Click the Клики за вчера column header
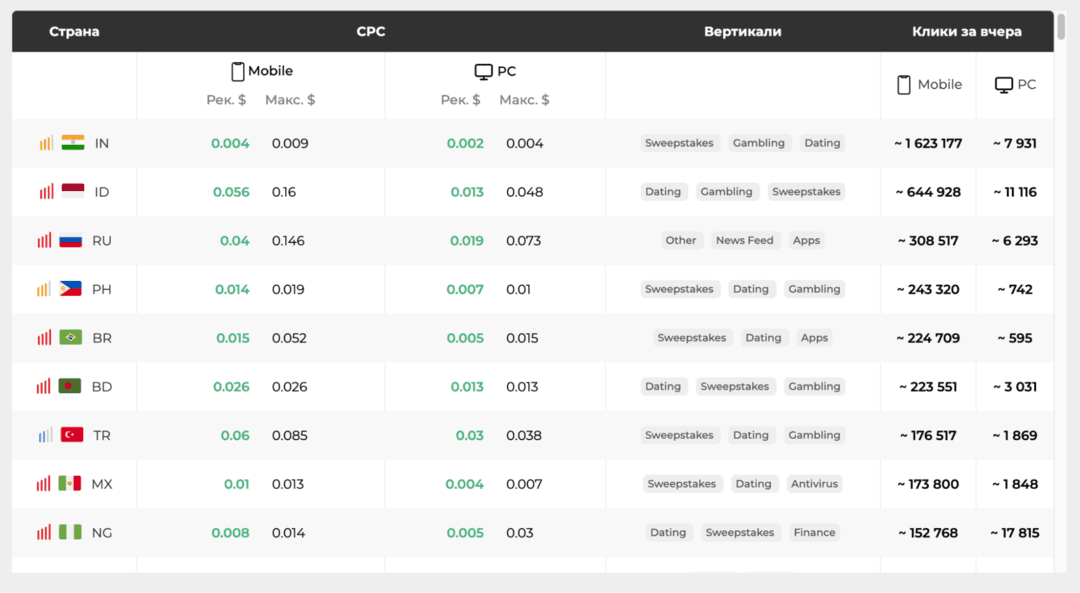The width and height of the screenshot is (1080, 593). (966, 32)
